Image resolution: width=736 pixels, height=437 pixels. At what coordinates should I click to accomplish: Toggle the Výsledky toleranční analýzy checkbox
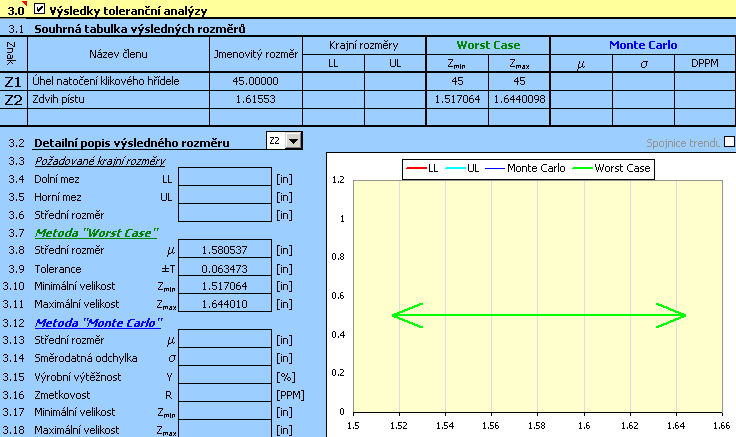coord(39,8)
